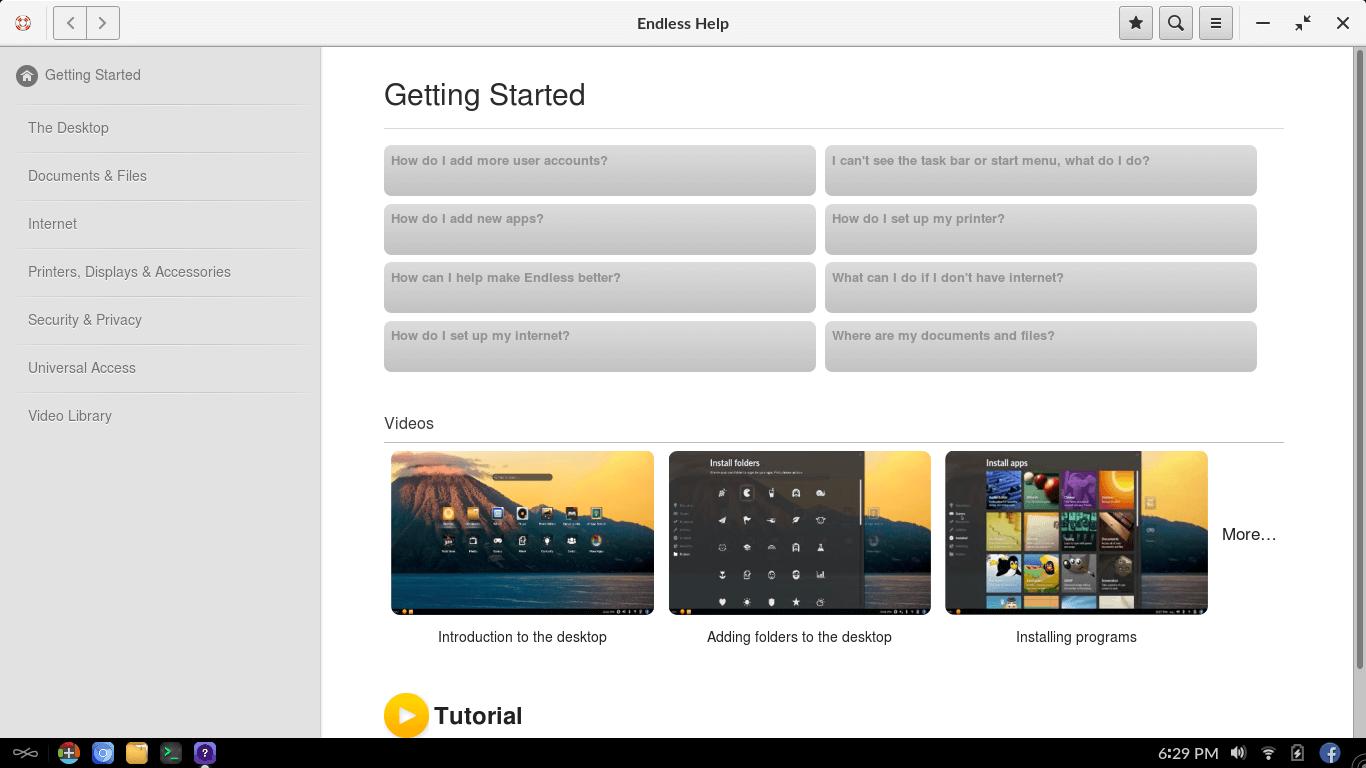Screen dimensions: 1366x768
Task: Open 'What can I do if I don't have internet?'
Action: (x=1041, y=287)
